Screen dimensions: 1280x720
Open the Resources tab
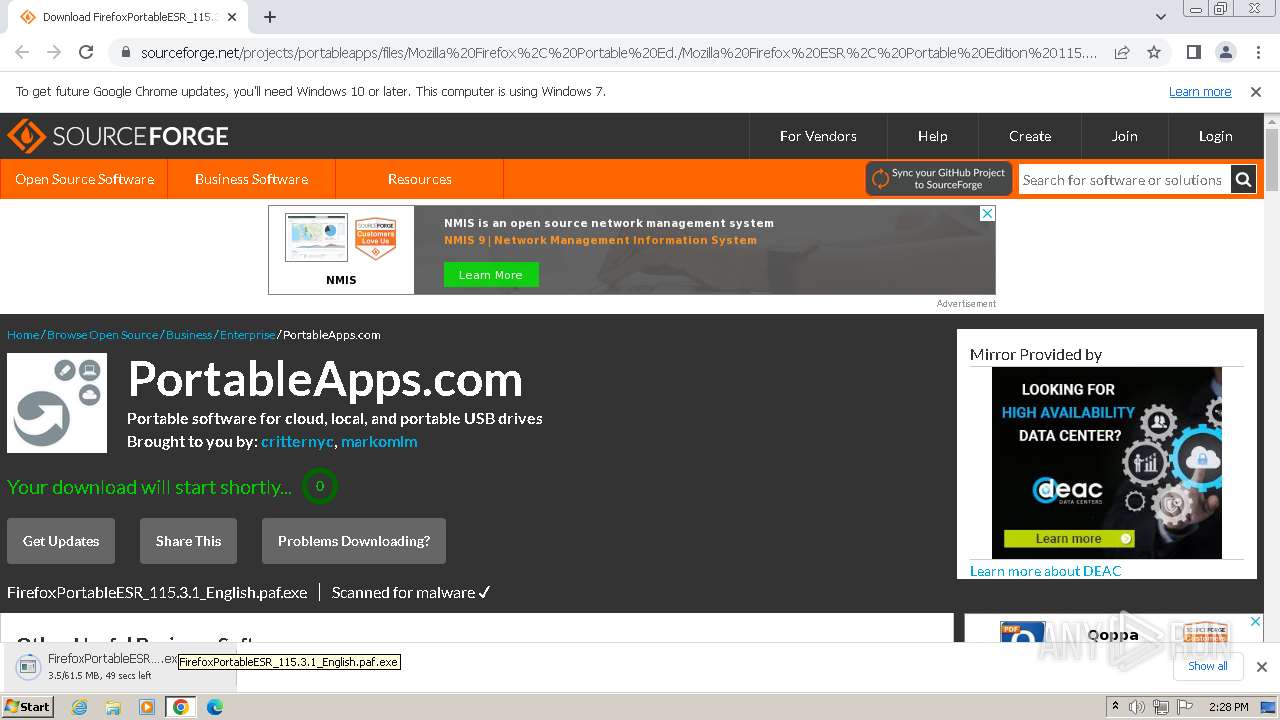(419, 179)
